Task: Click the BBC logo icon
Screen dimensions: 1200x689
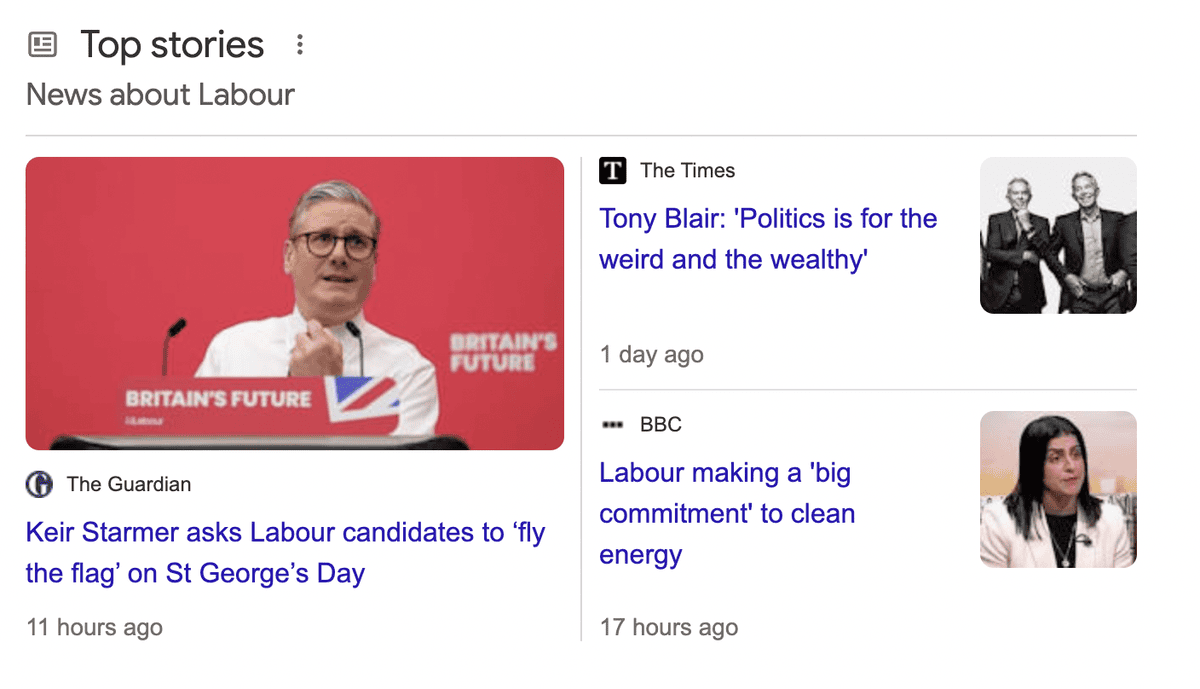Action: [612, 425]
